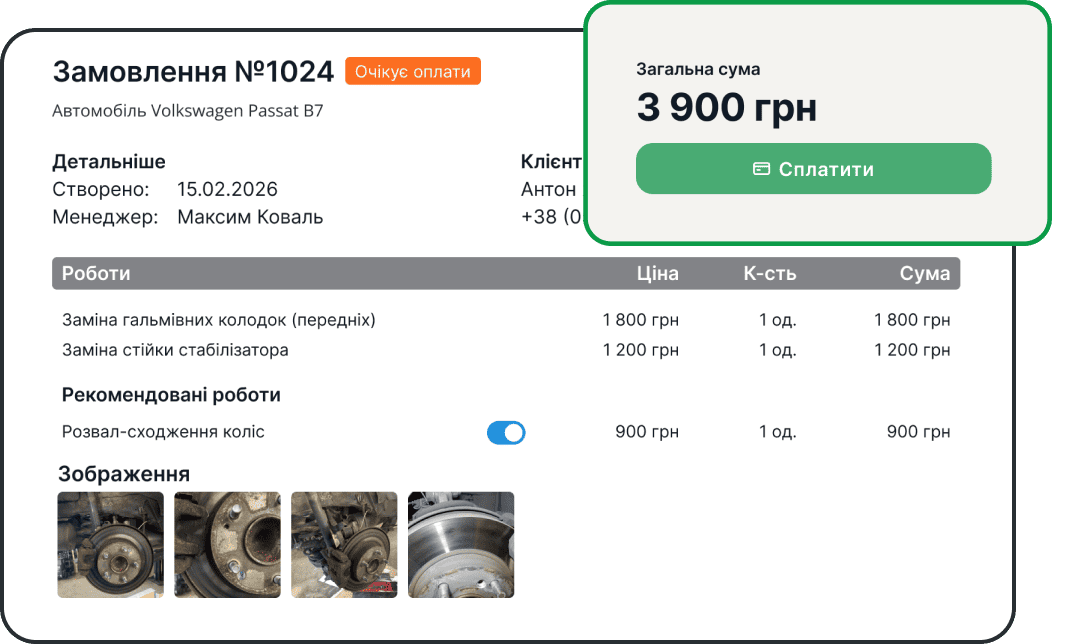Viewport: 1092px width, 644px height.
Task: Disable the Розвал-сходження коліс recommended service toggle
Action: (x=506, y=432)
